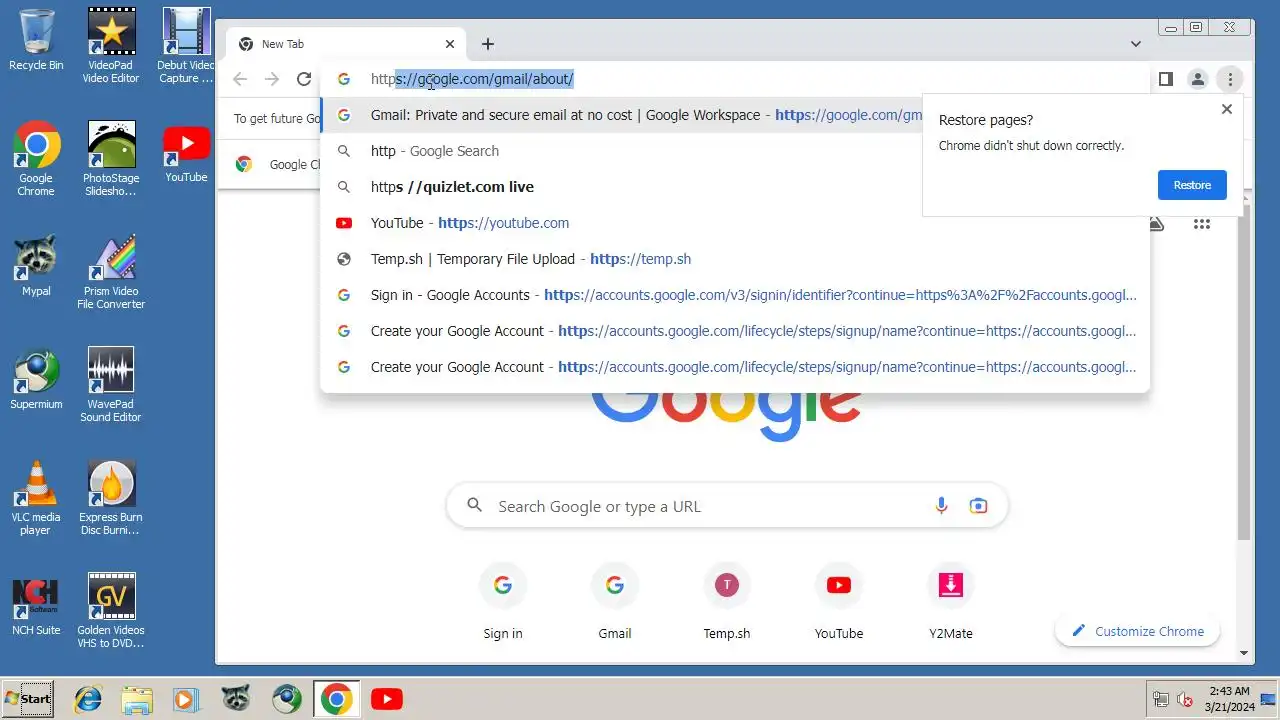Open Debut Video Capture desktop shortcut
This screenshot has height=720, width=1280.
[x=186, y=46]
